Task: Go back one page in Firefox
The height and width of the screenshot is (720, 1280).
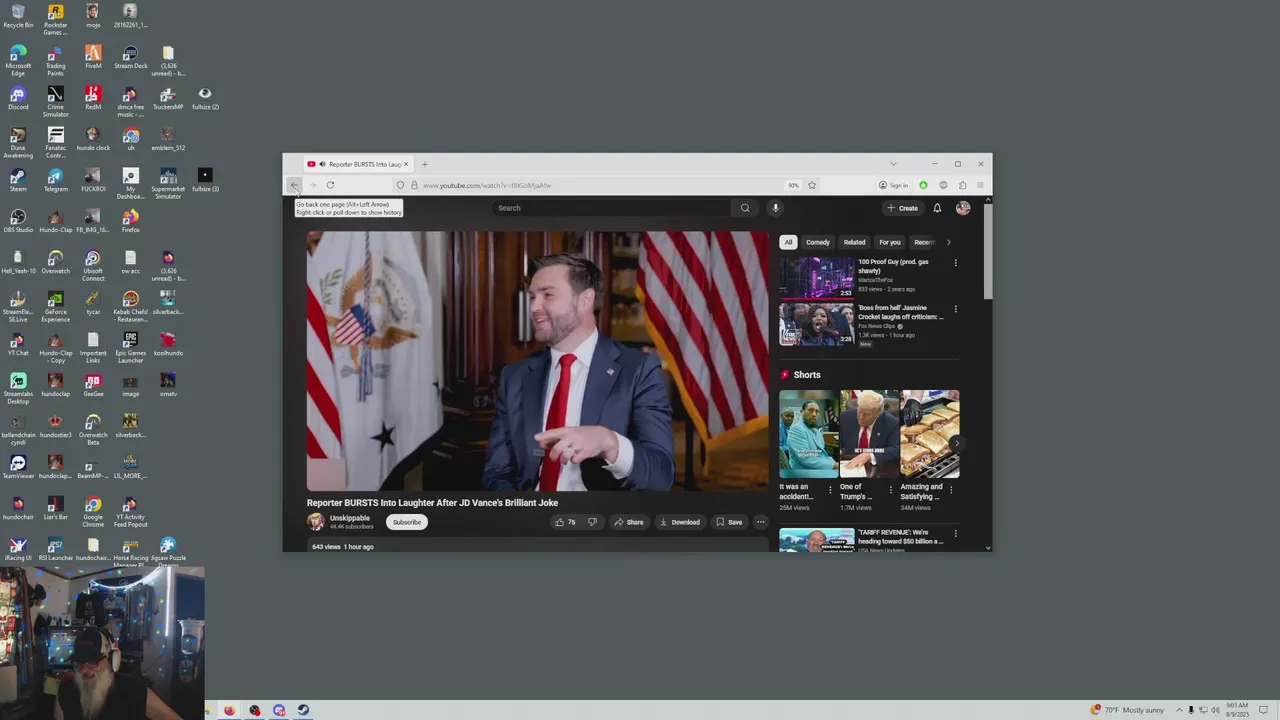Action: 294,185
